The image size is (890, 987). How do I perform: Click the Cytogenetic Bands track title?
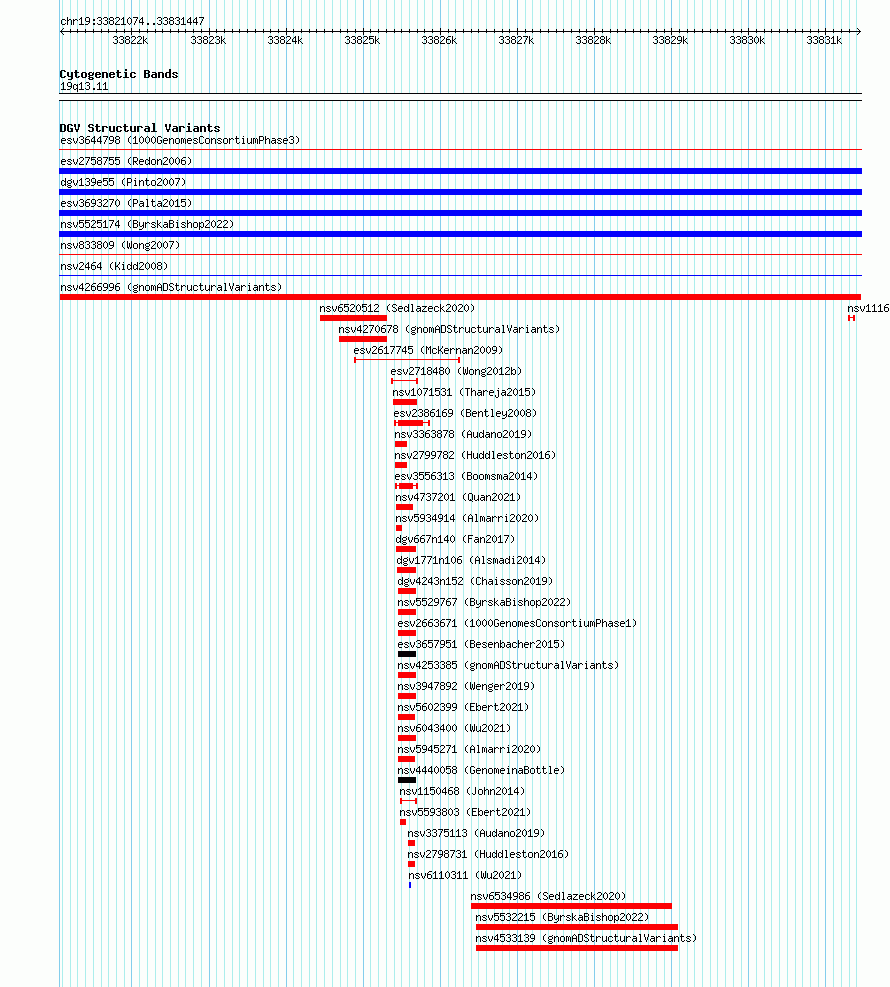pos(119,74)
